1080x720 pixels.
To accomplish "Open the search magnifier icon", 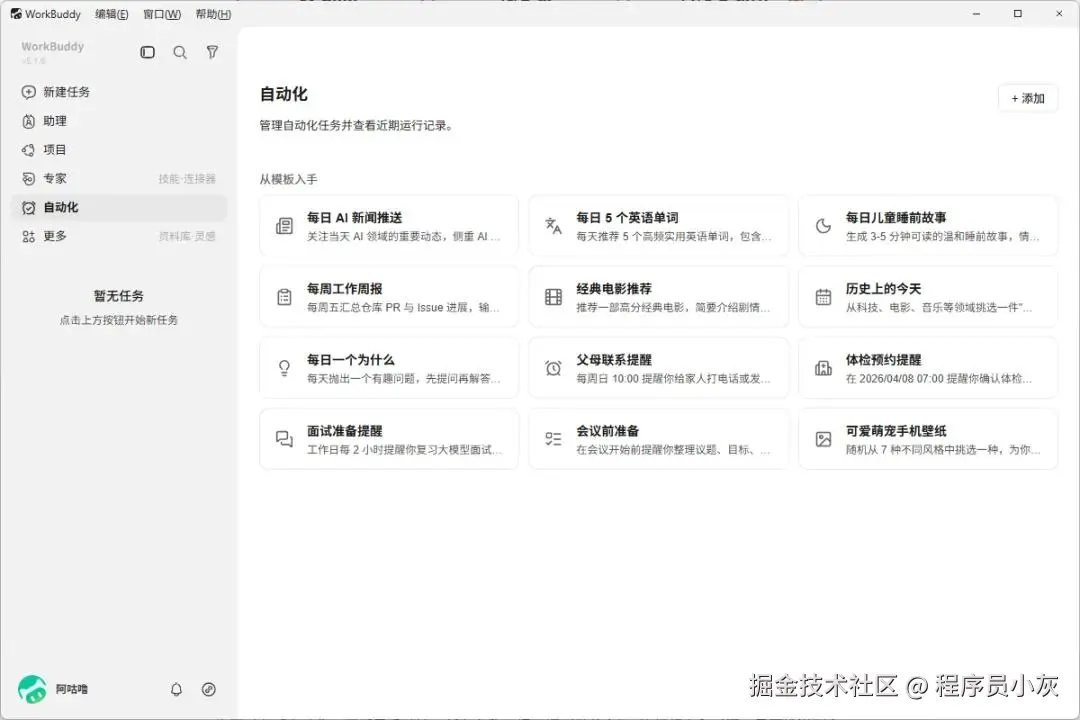I will [180, 52].
